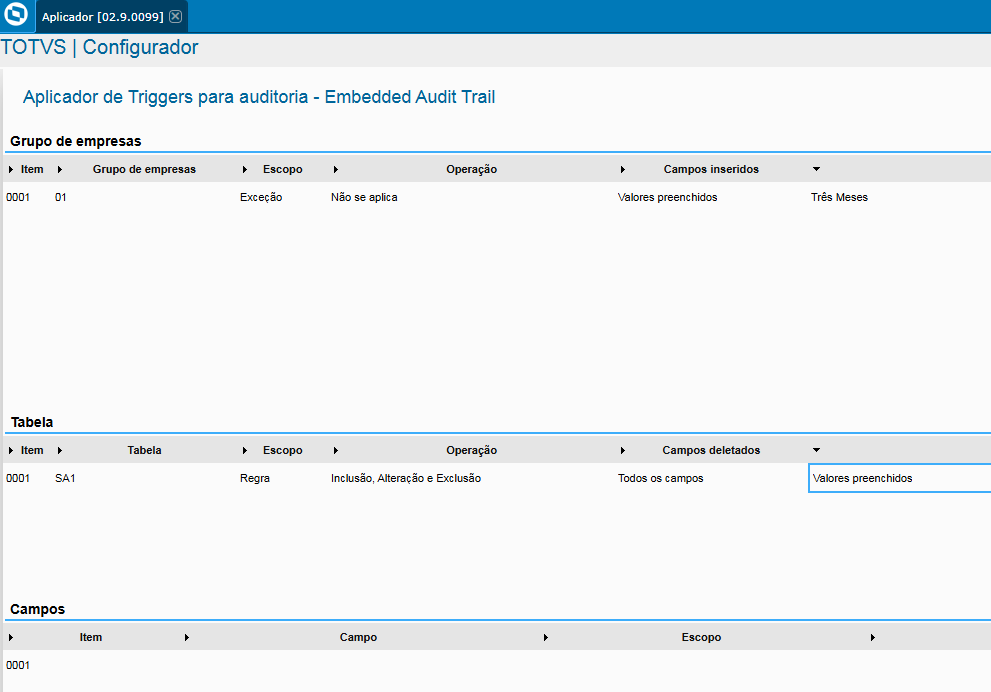The image size is (991, 692).
Task: Click Item column header in Campos grid
Action: click(91, 638)
